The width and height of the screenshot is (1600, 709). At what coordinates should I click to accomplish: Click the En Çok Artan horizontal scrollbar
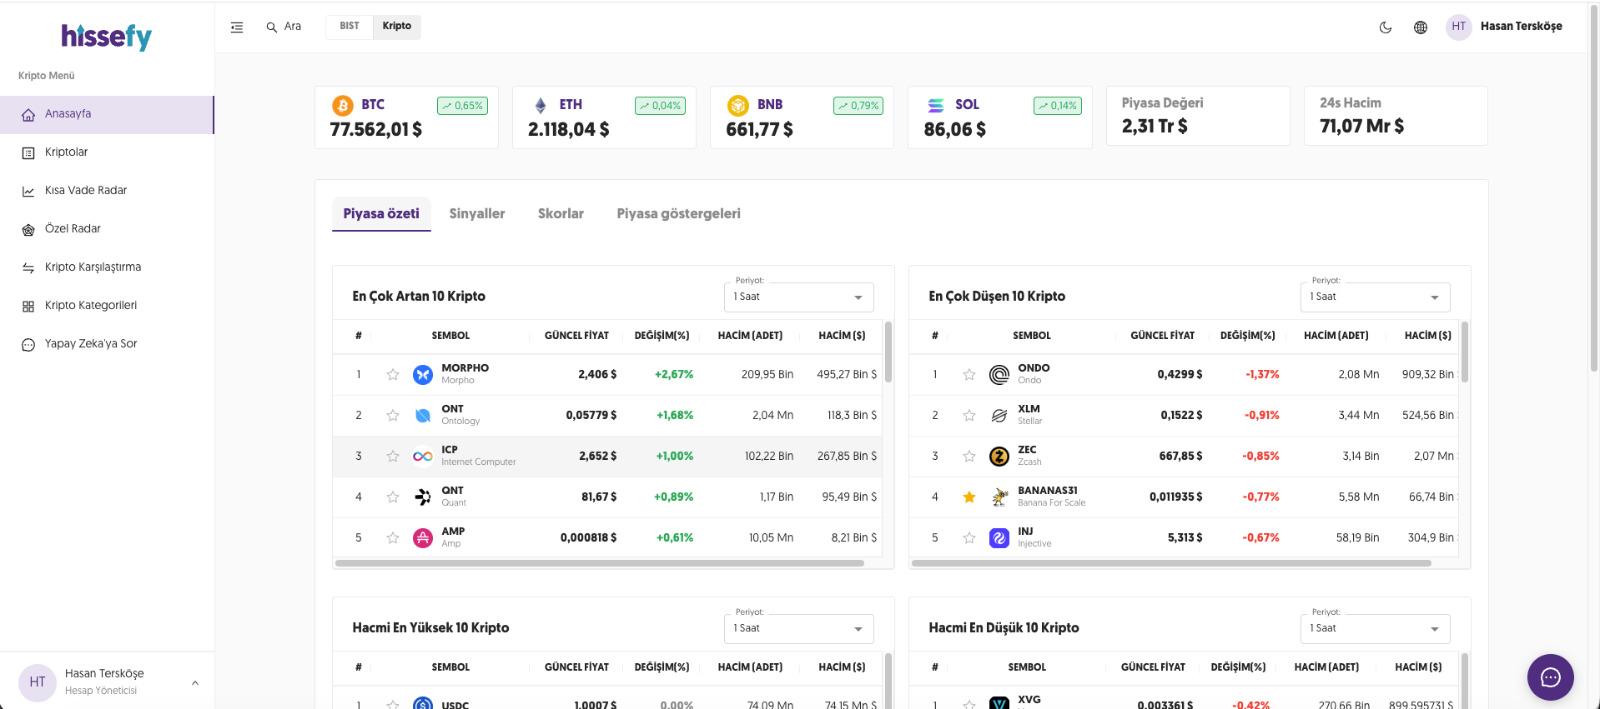point(600,563)
